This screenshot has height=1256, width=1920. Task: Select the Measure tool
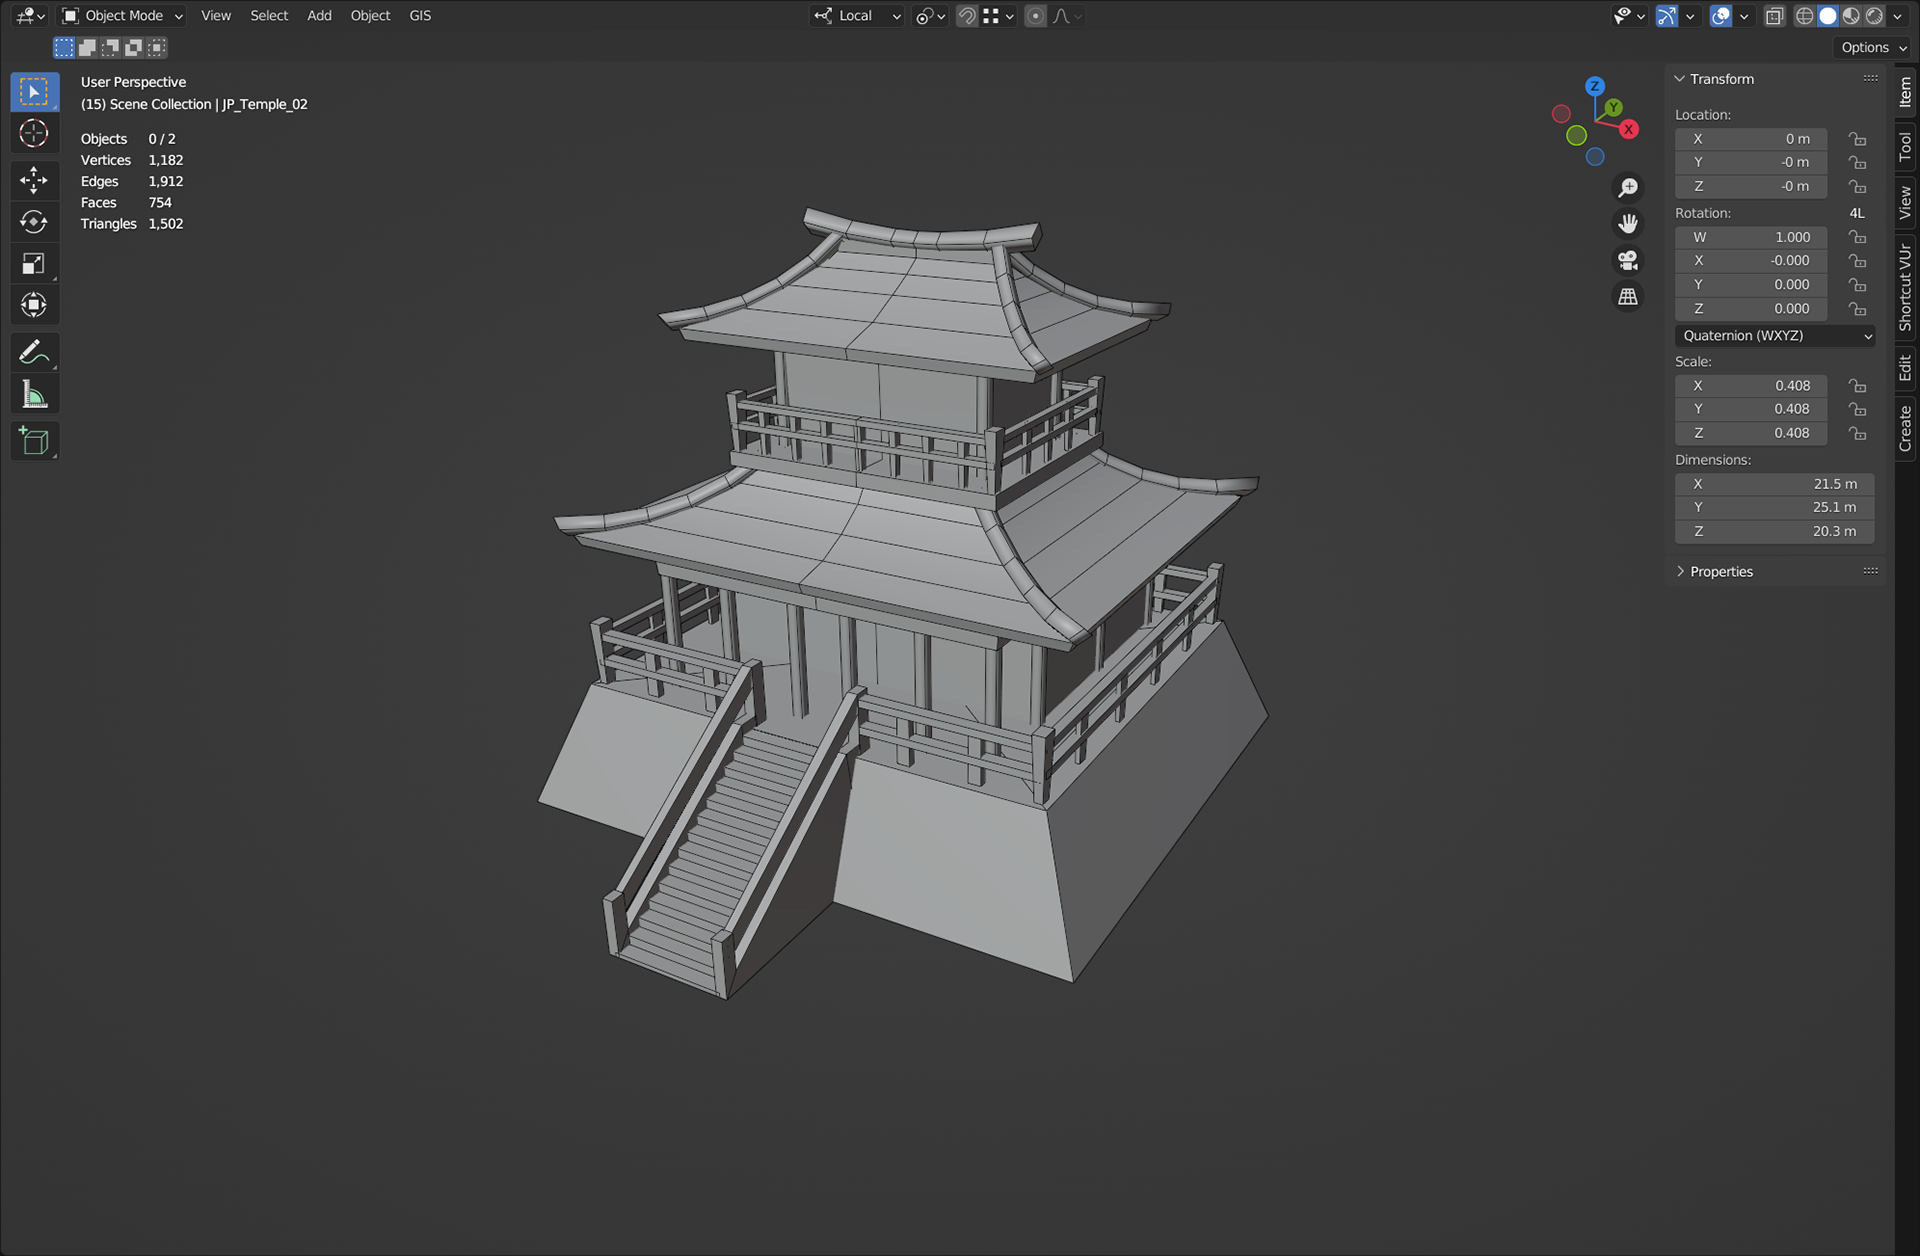[34, 395]
